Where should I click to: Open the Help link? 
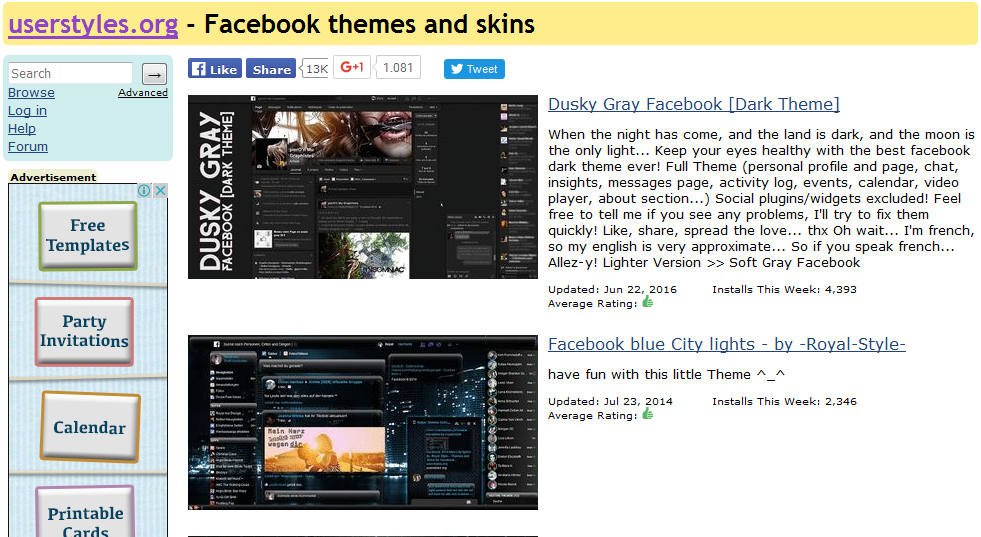22,128
